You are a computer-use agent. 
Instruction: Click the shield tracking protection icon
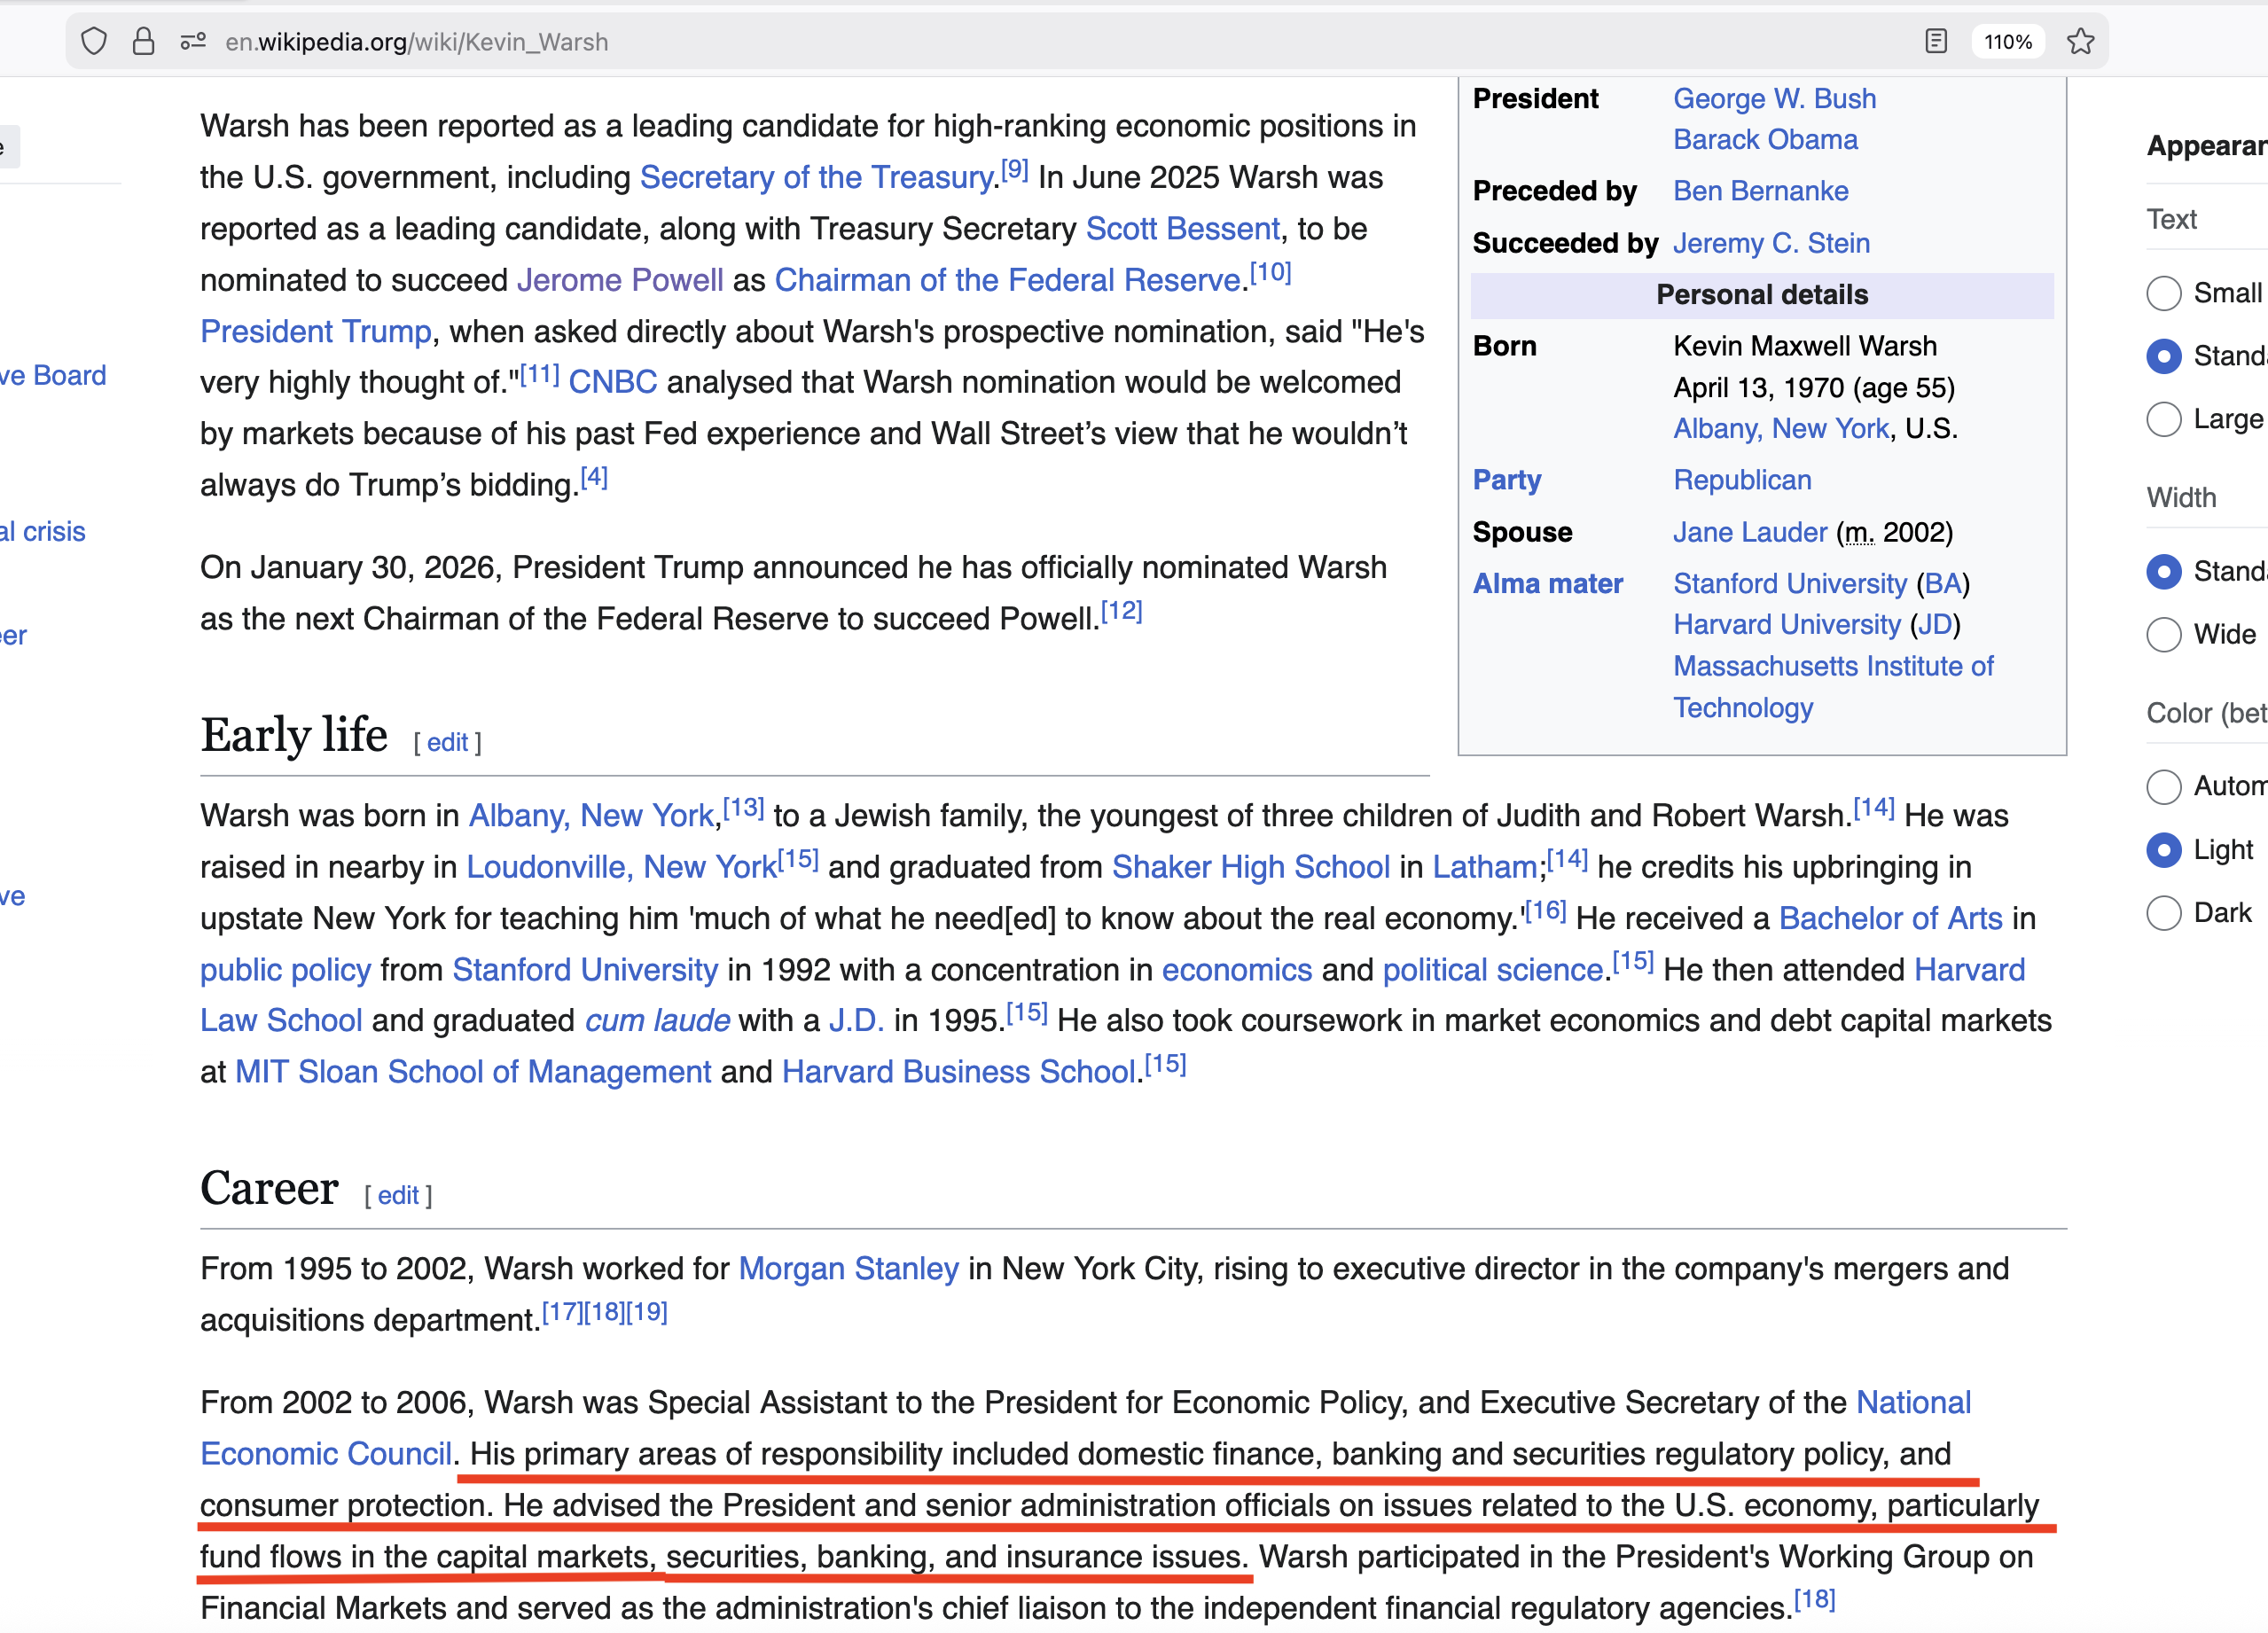tap(94, 42)
